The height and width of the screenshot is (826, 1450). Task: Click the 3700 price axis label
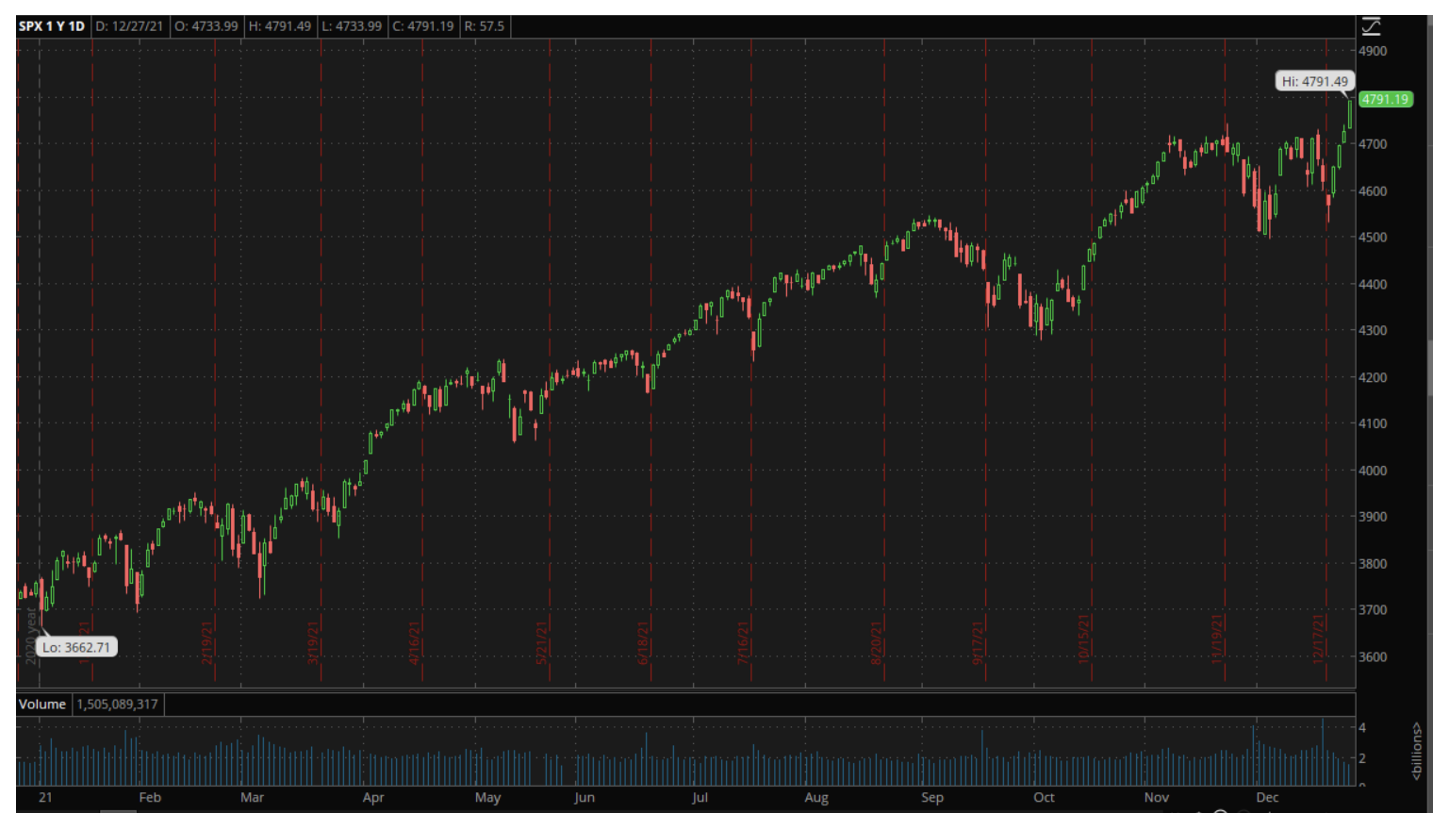tap(1375, 610)
